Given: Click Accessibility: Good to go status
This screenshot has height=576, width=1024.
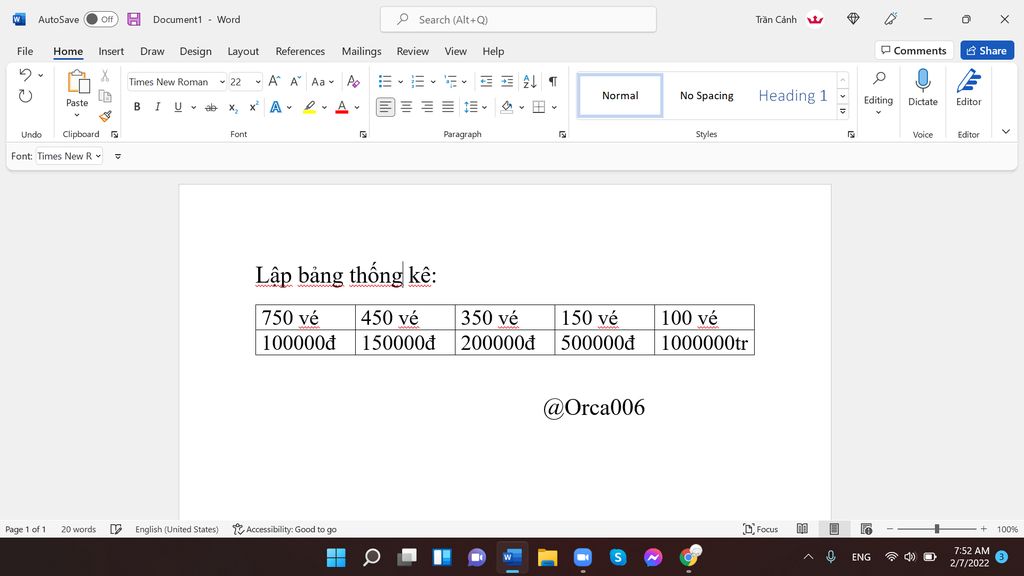Looking at the screenshot, I should pos(285,529).
